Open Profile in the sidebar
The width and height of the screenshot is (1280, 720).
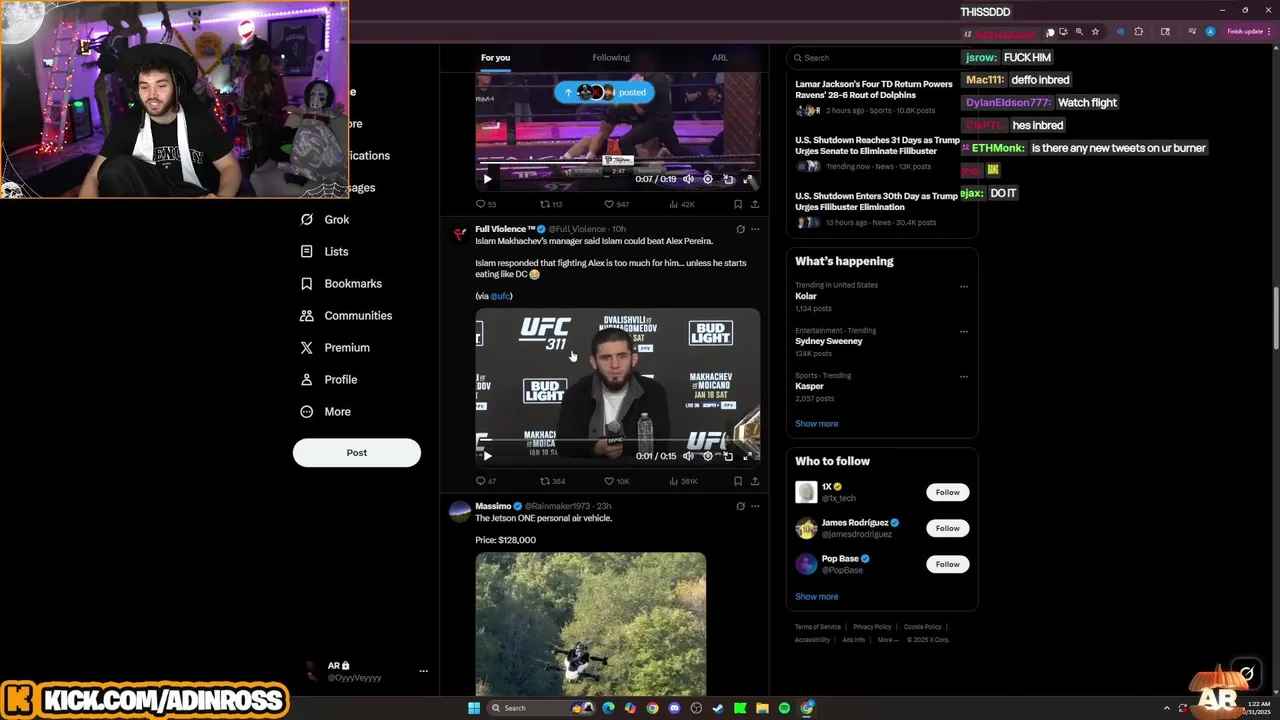(x=328, y=379)
